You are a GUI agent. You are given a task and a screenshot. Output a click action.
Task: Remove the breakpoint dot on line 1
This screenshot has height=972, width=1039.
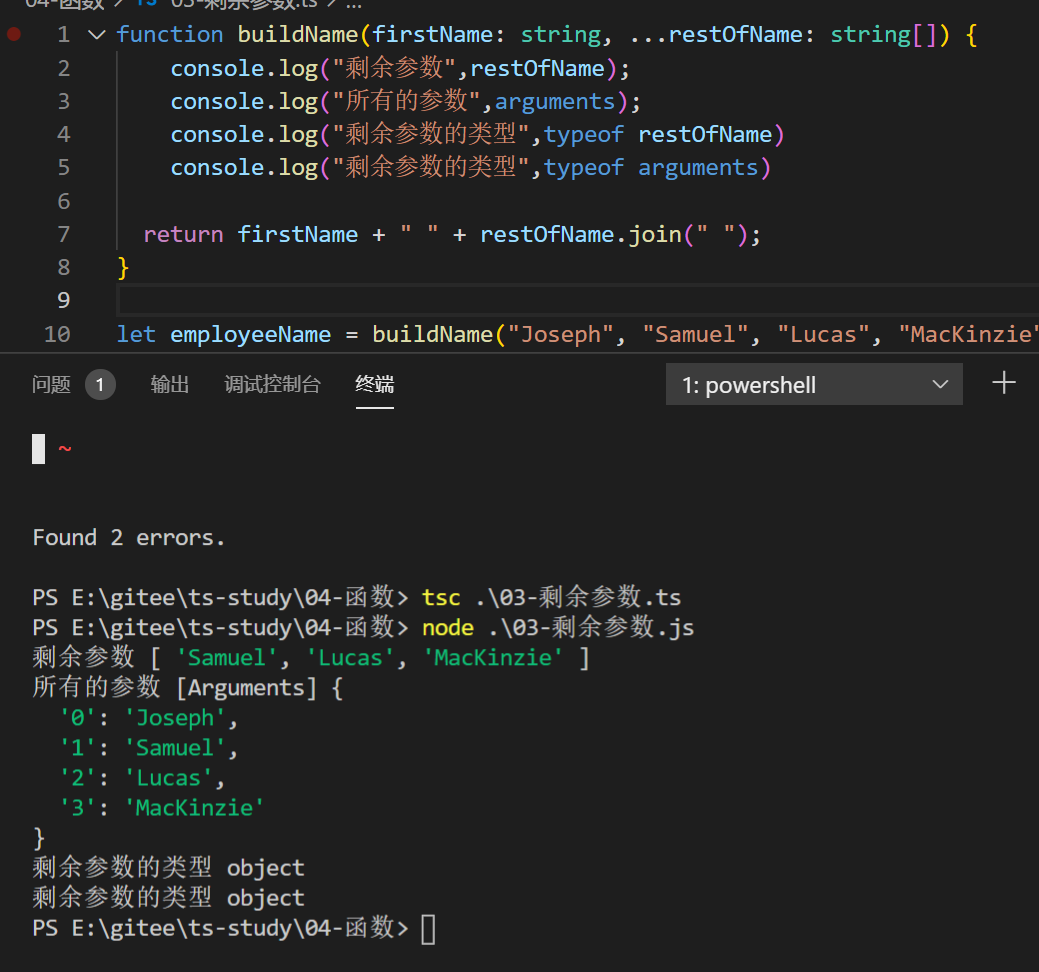(x=14, y=34)
